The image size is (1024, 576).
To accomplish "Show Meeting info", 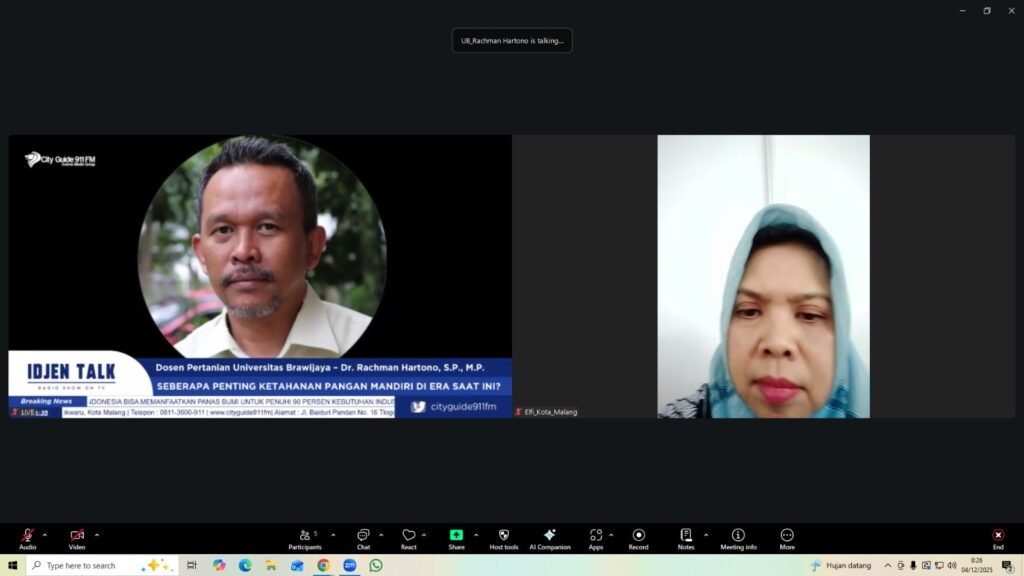I will click(738, 537).
